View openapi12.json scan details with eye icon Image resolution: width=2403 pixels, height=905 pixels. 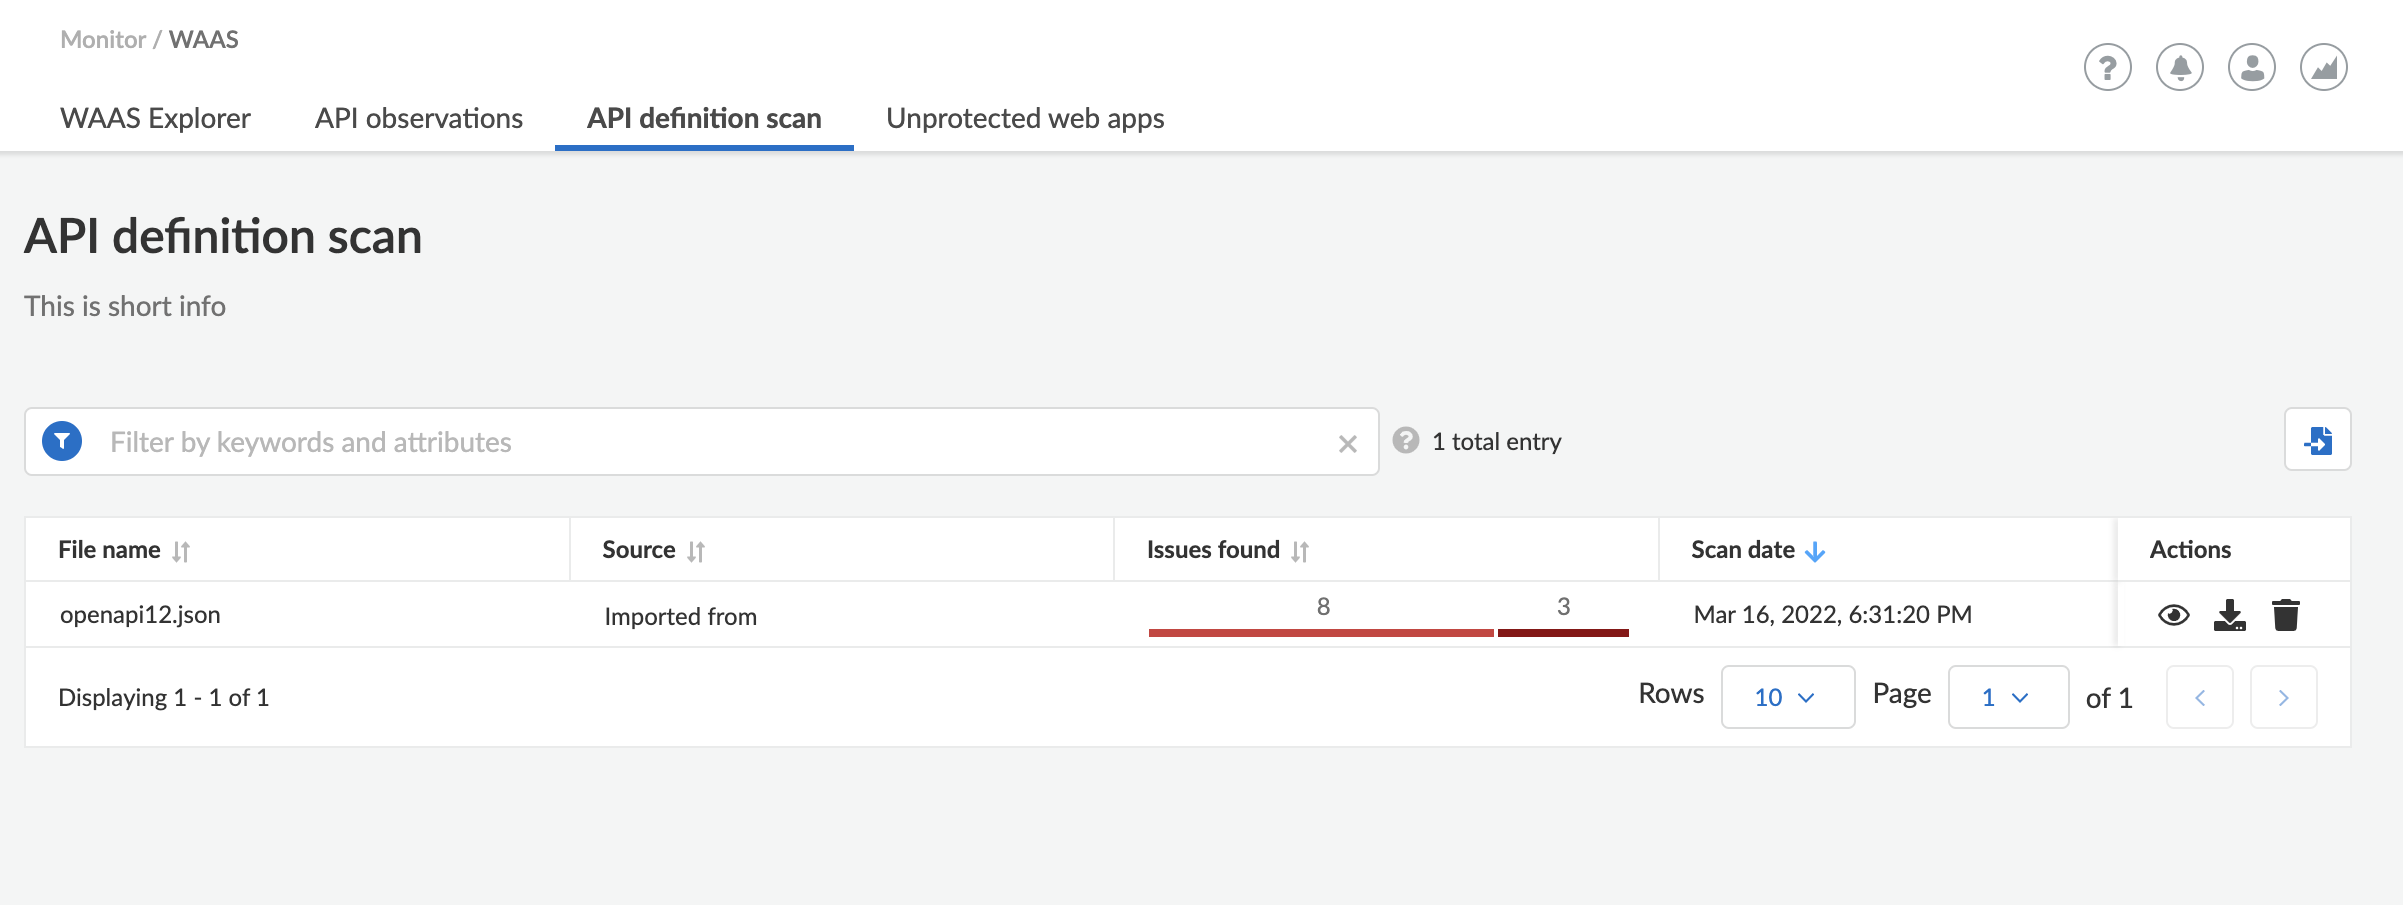tap(2174, 615)
